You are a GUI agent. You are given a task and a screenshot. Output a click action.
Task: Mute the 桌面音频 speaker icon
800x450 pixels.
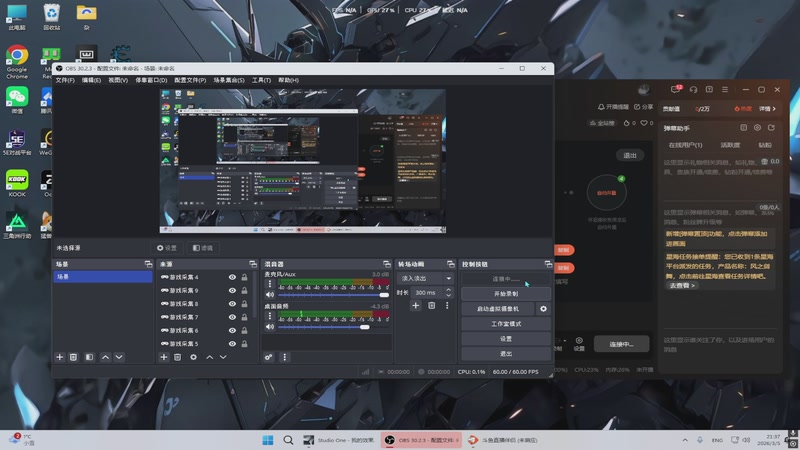(270, 327)
